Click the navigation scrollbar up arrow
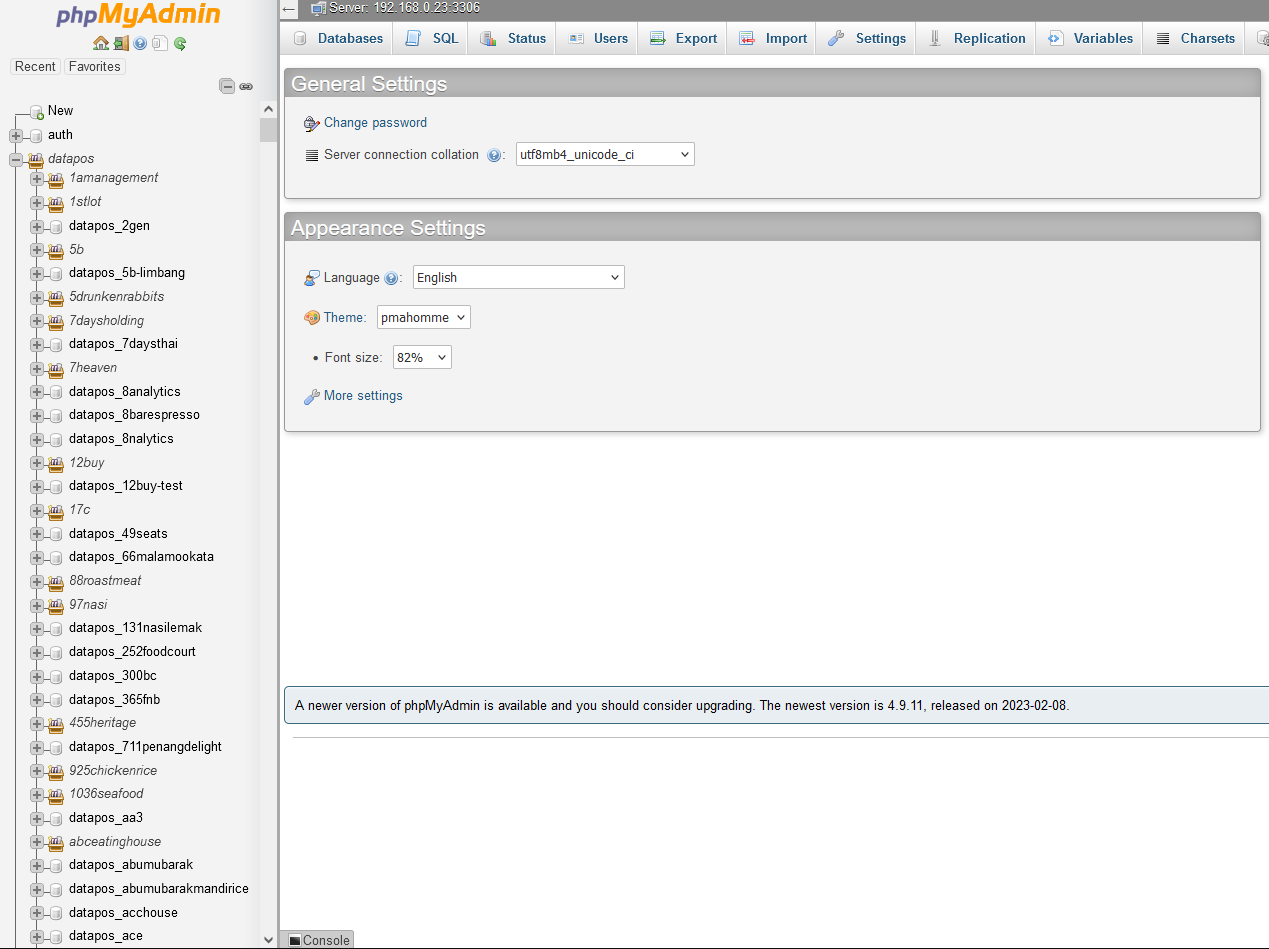1269x949 pixels. (x=268, y=109)
